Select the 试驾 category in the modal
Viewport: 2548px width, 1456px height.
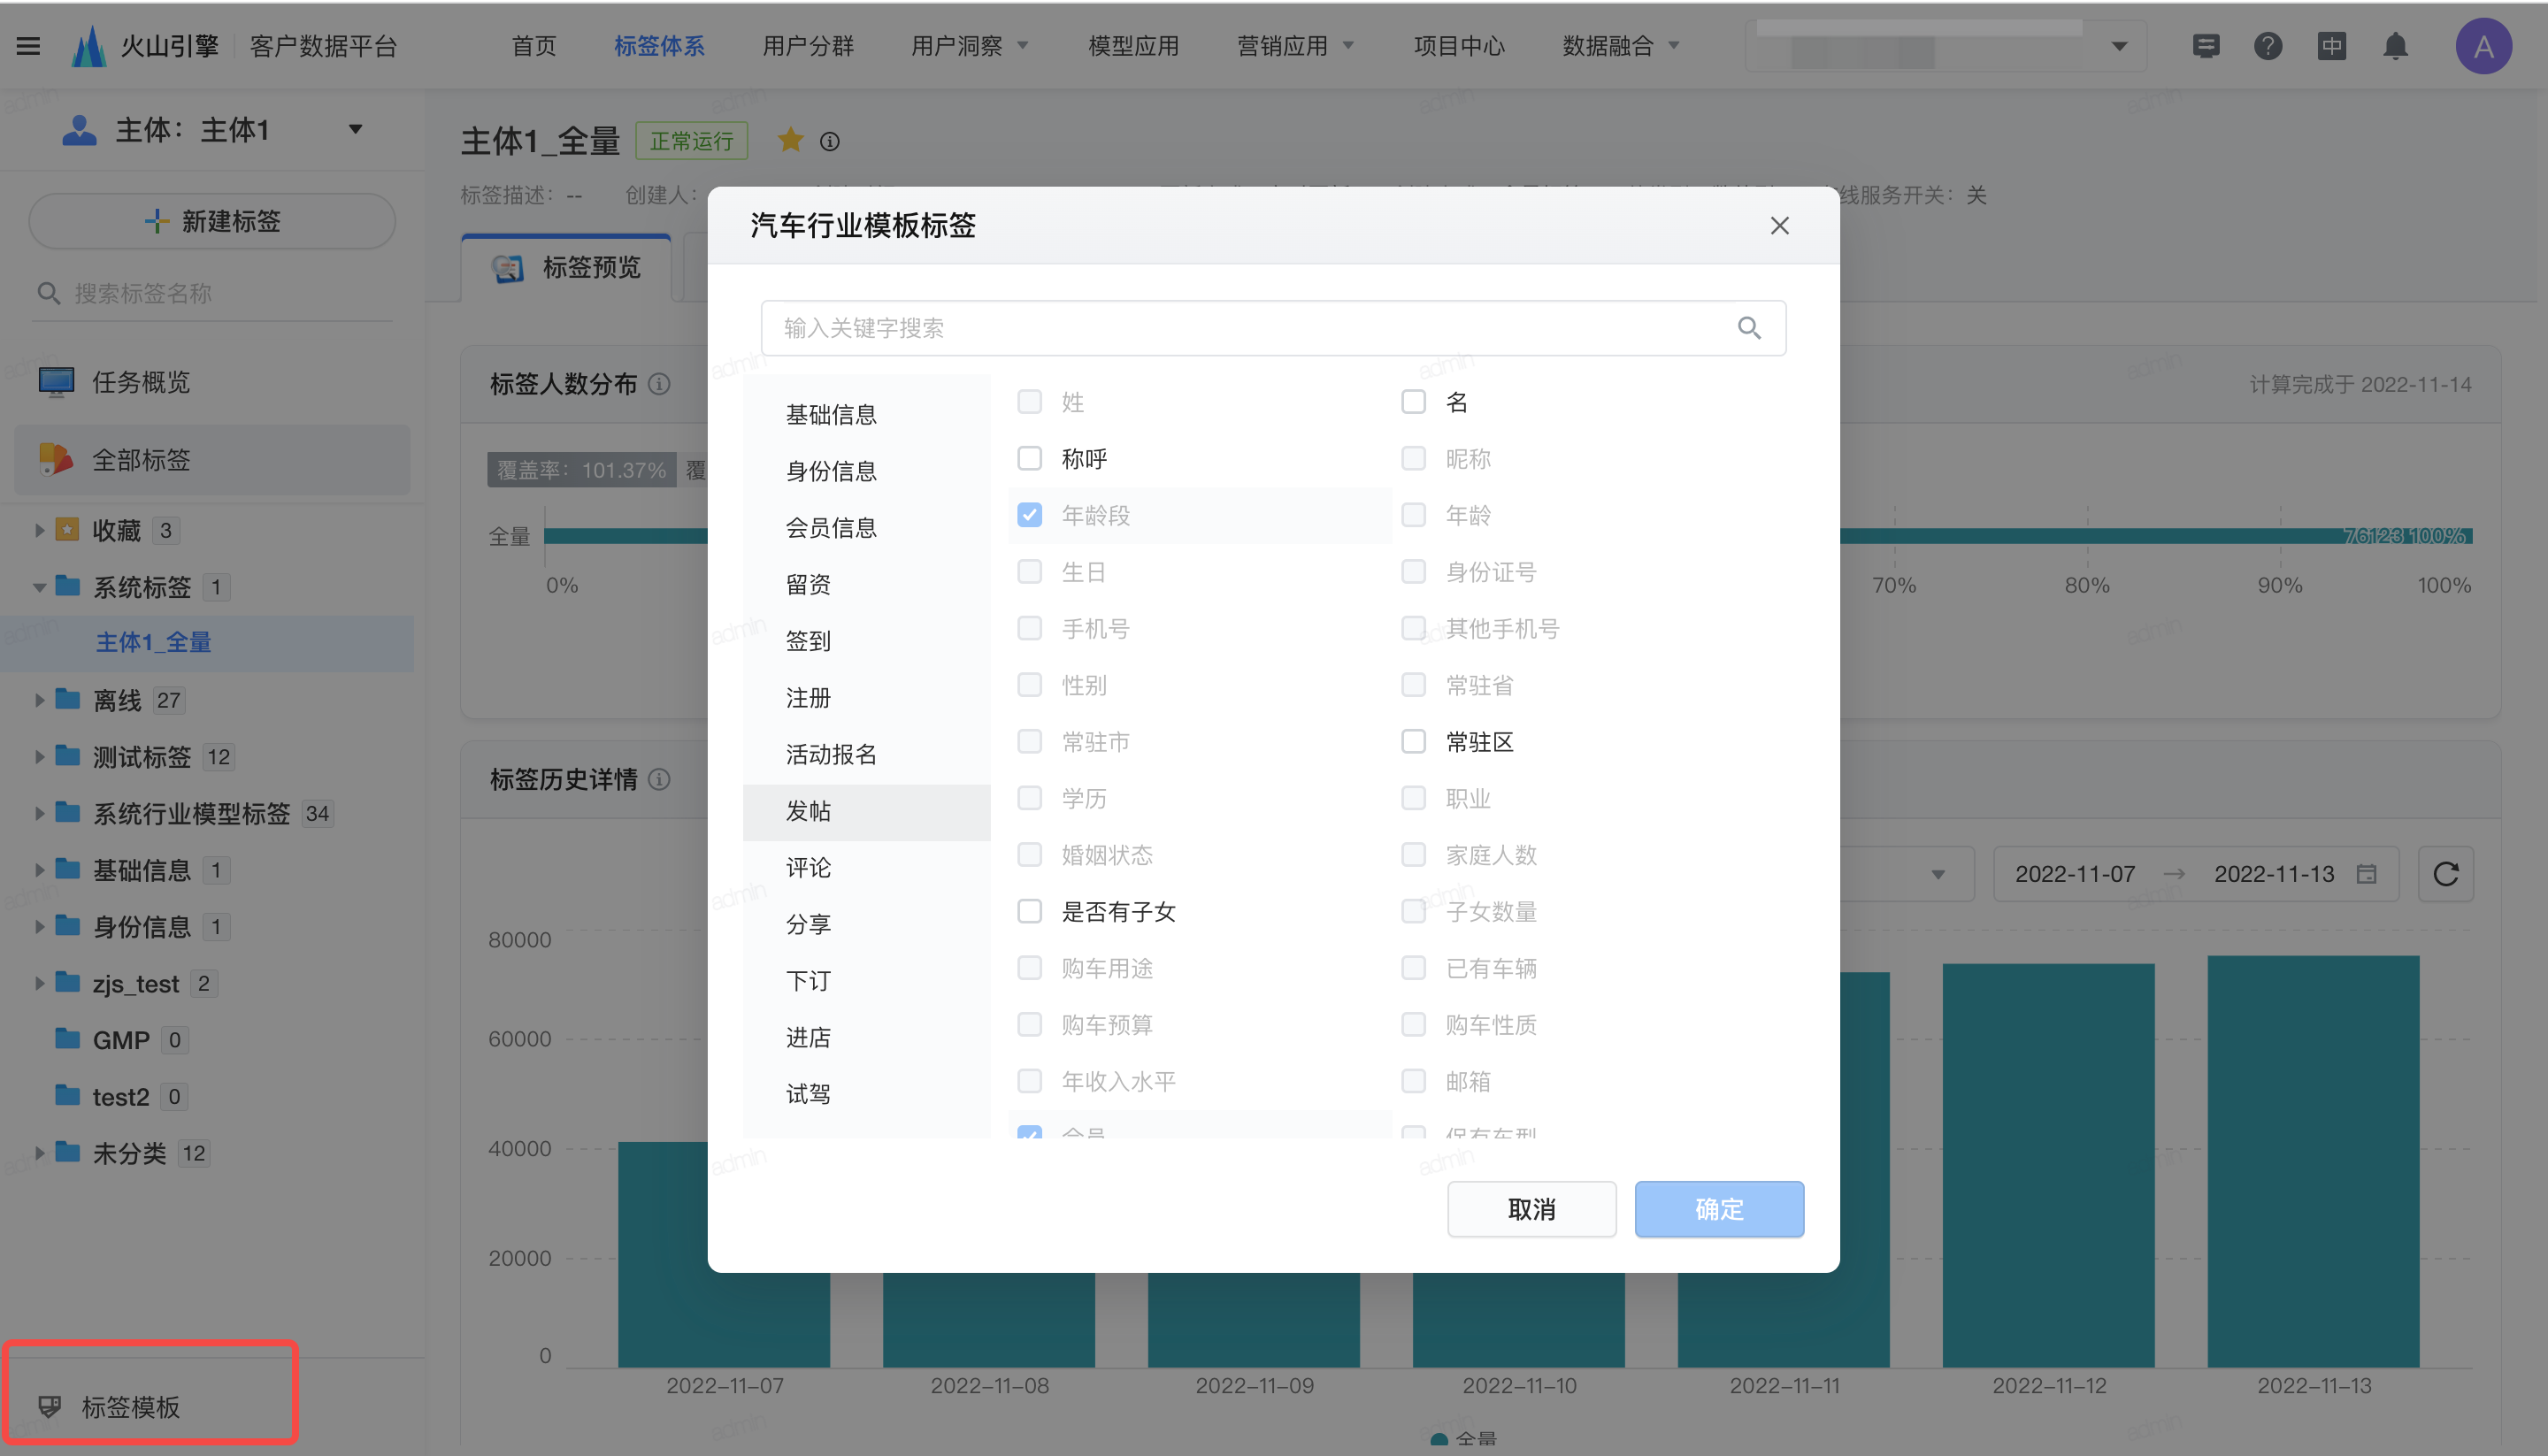(x=866, y=1093)
